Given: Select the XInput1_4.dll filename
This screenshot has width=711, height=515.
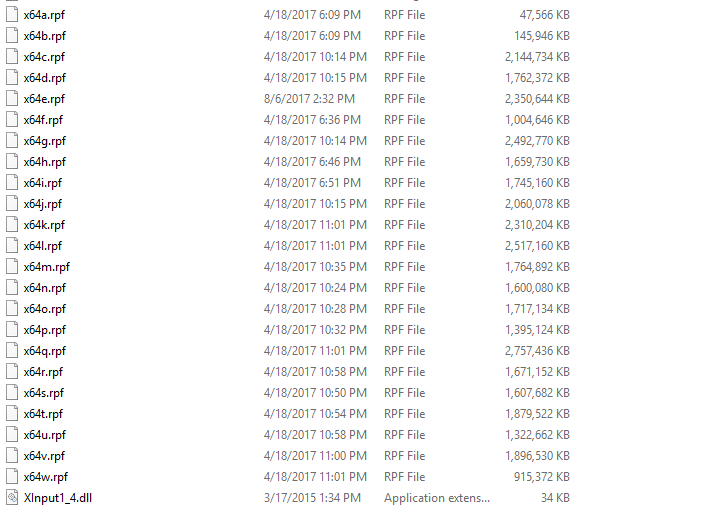Looking at the screenshot, I should (58, 498).
